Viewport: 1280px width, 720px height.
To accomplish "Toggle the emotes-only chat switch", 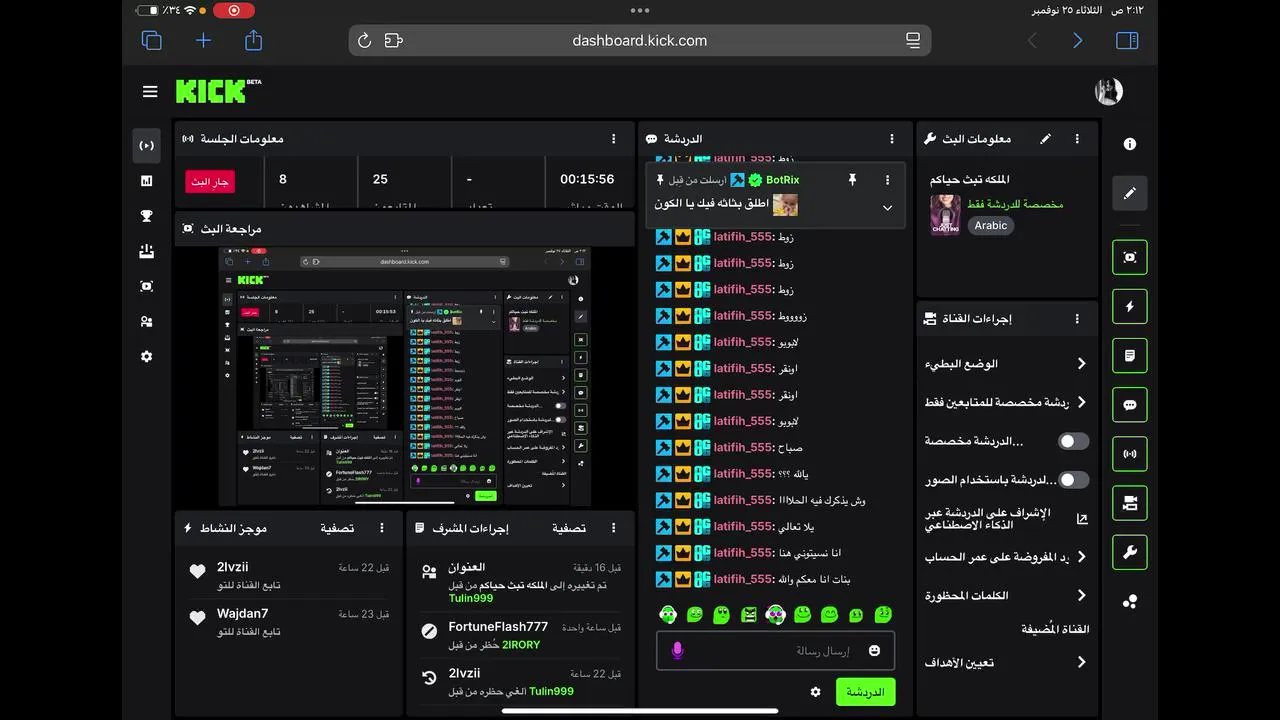I will pyautogui.click(x=1073, y=480).
